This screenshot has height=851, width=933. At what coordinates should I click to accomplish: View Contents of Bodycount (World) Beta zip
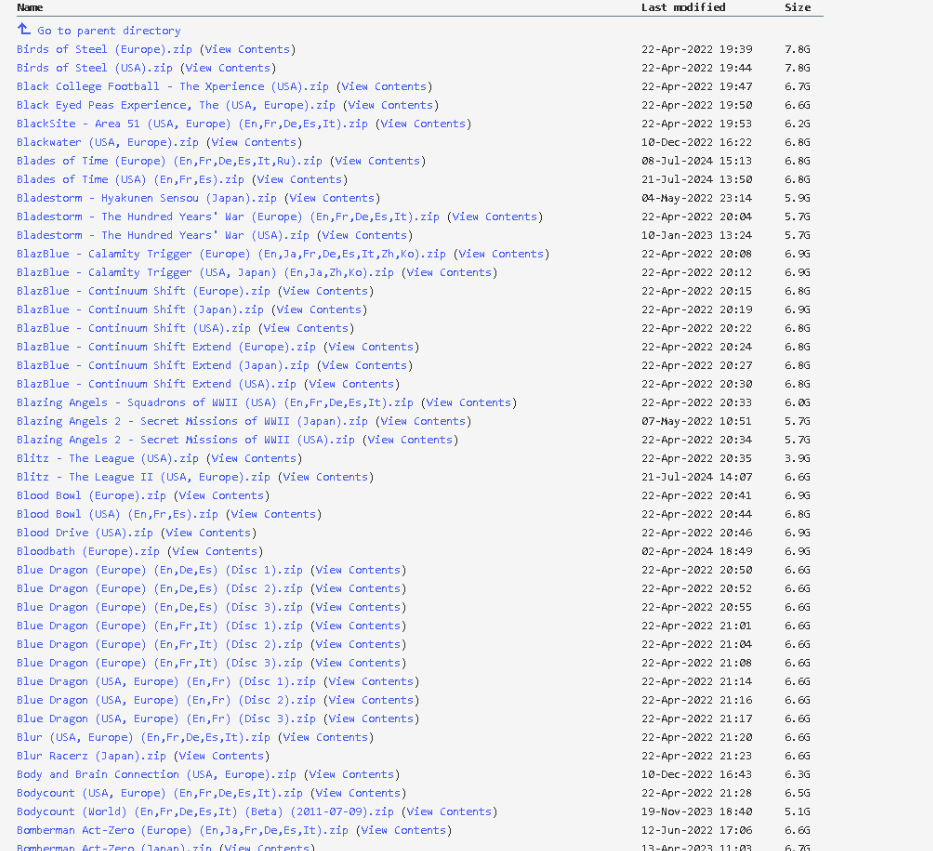(449, 812)
